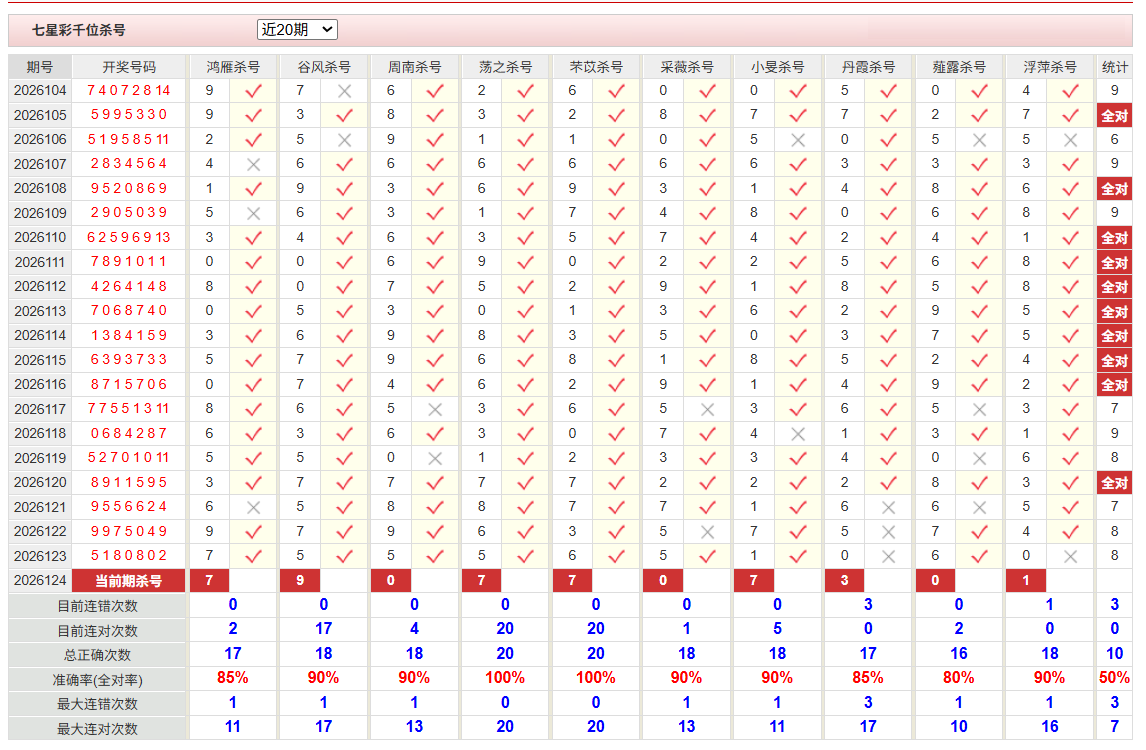The height and width of the screenshot is (750, 1146).
Task: Click the X mark for 周南杀号 in row 2026117
Action: pyautogui.click(x=435, y=409)
